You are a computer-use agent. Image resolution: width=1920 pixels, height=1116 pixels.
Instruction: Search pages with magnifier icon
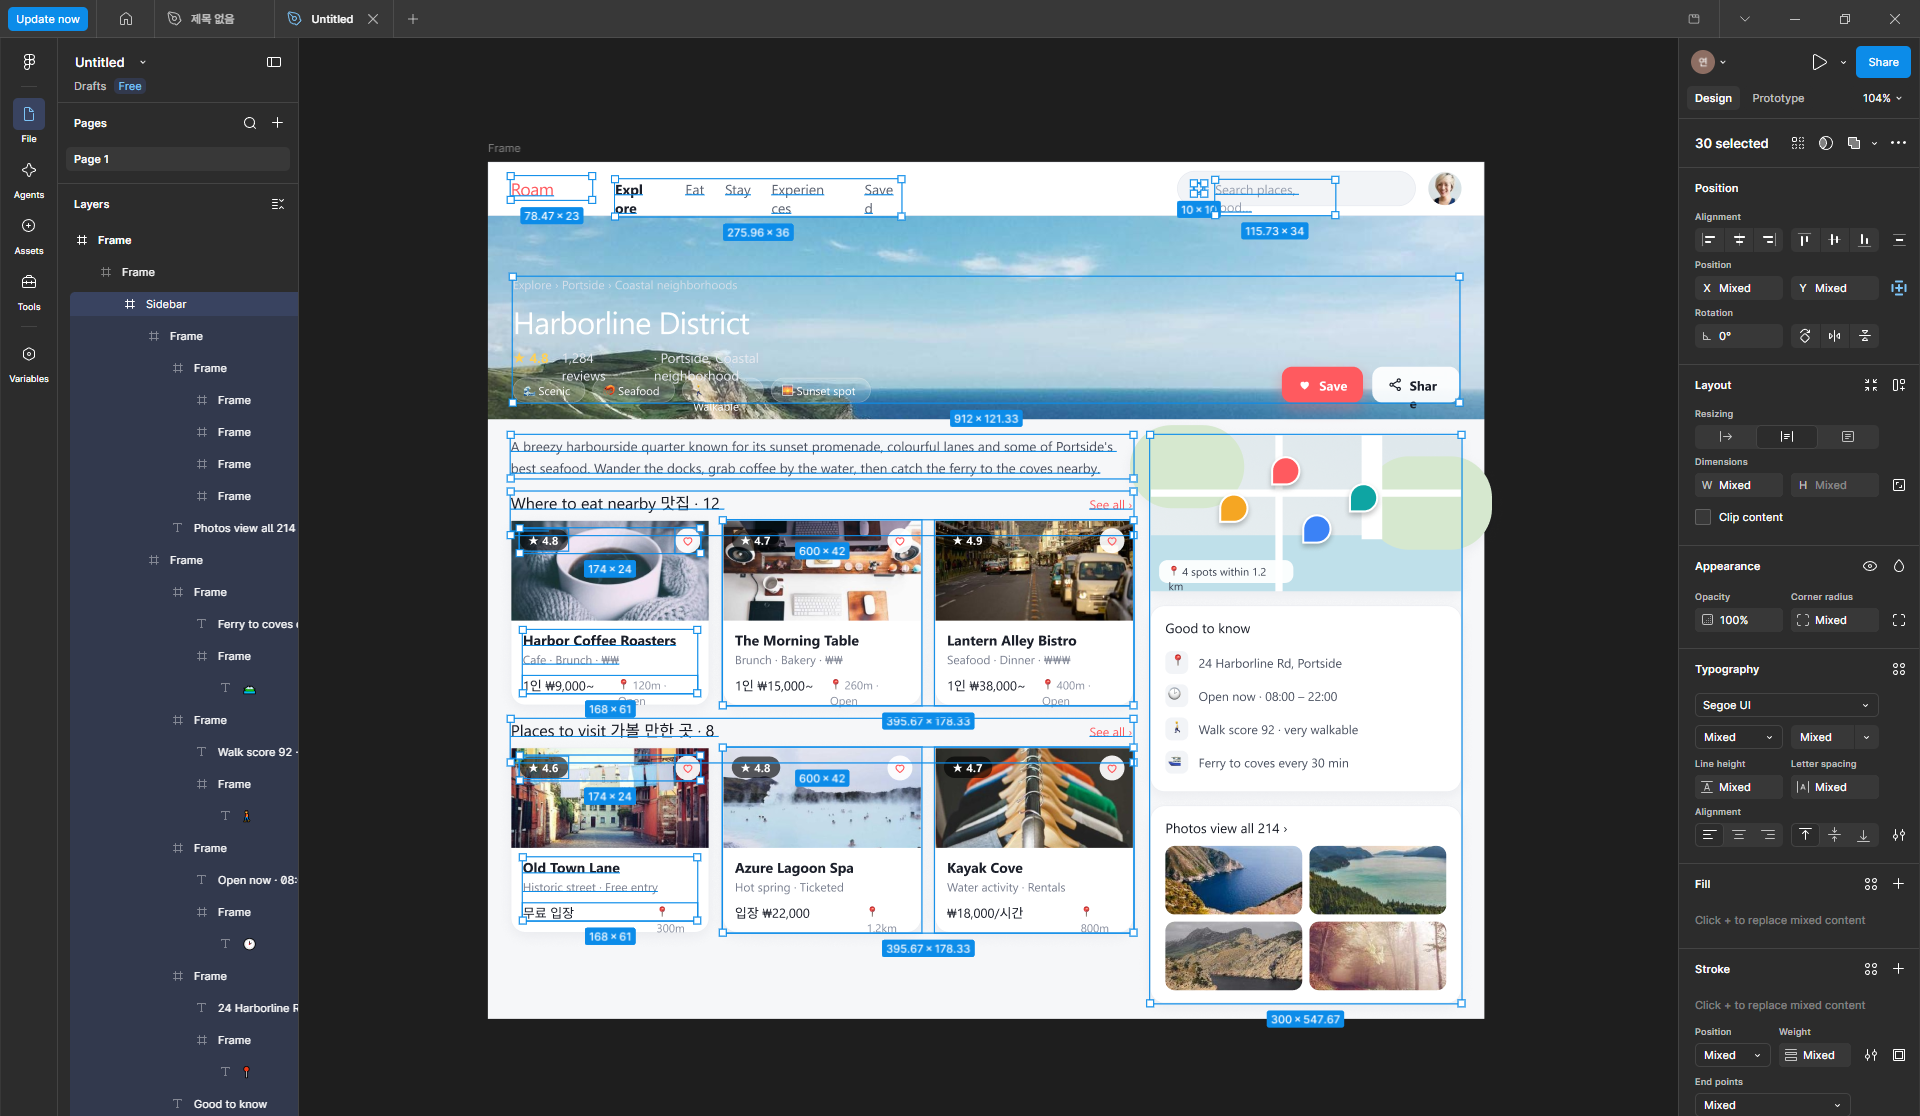(x=250, y=123)
